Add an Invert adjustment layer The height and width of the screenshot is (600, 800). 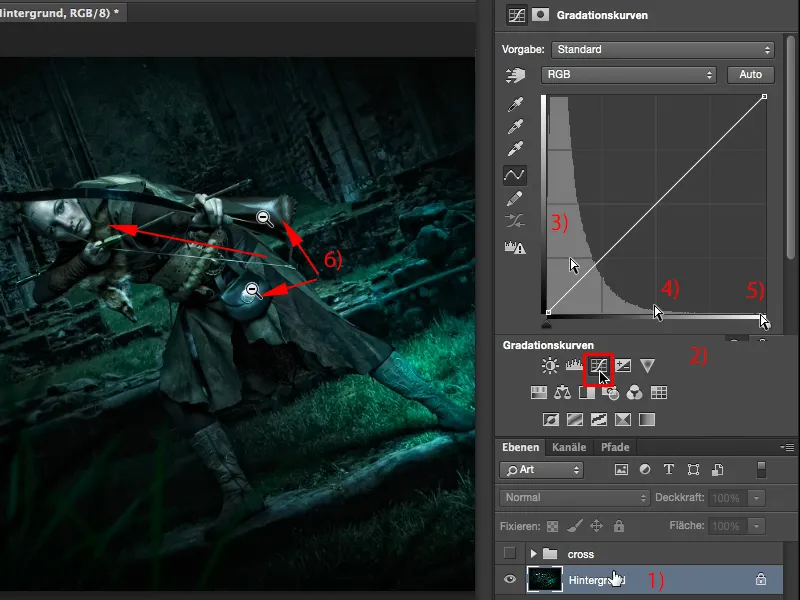pyautogui.click(x=551, y=419)
